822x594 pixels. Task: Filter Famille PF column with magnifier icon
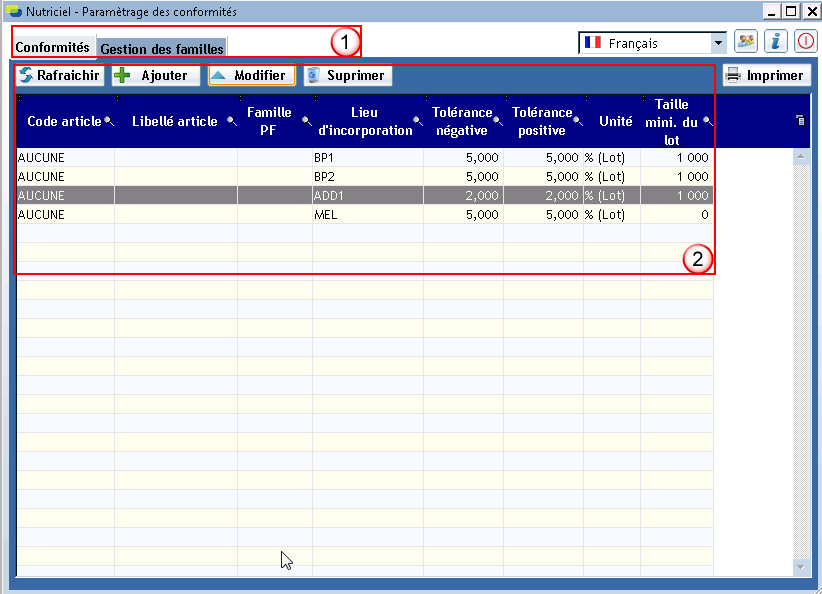[307, 121]
